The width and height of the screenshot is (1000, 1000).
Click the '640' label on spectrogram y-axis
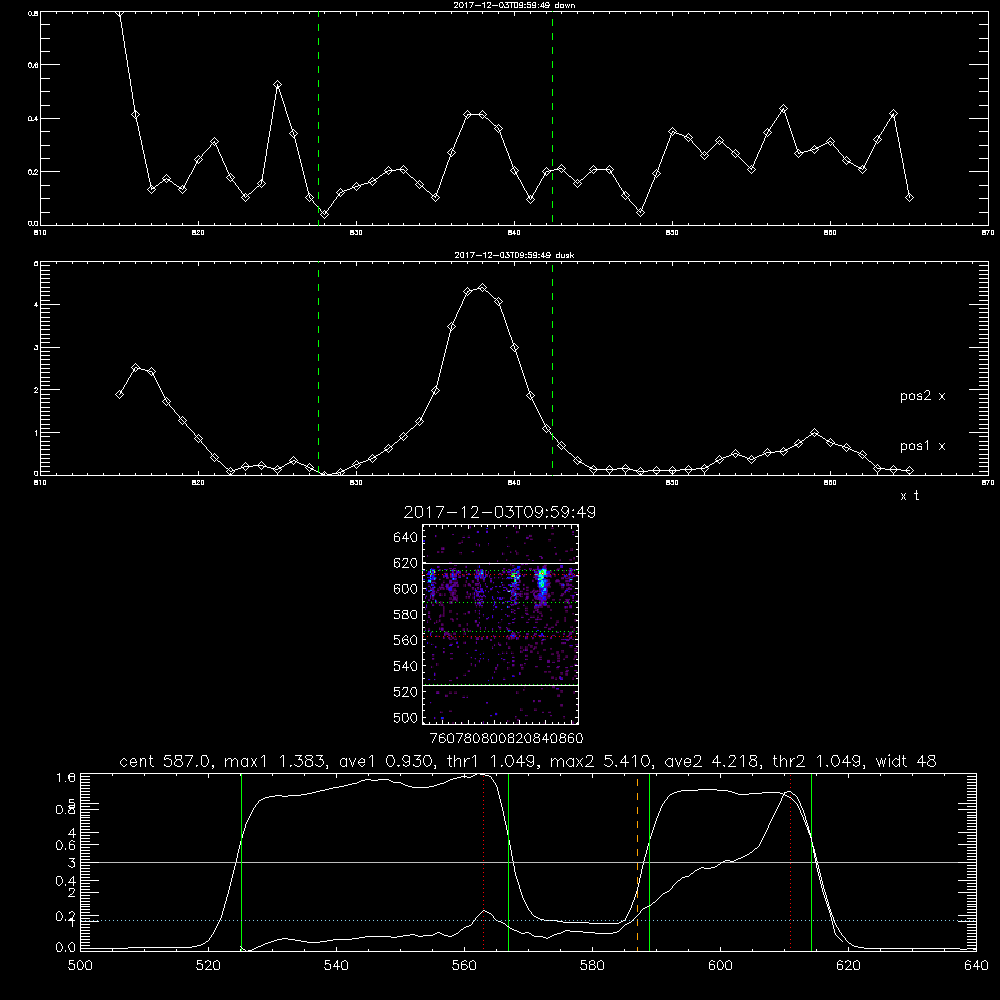406,538
